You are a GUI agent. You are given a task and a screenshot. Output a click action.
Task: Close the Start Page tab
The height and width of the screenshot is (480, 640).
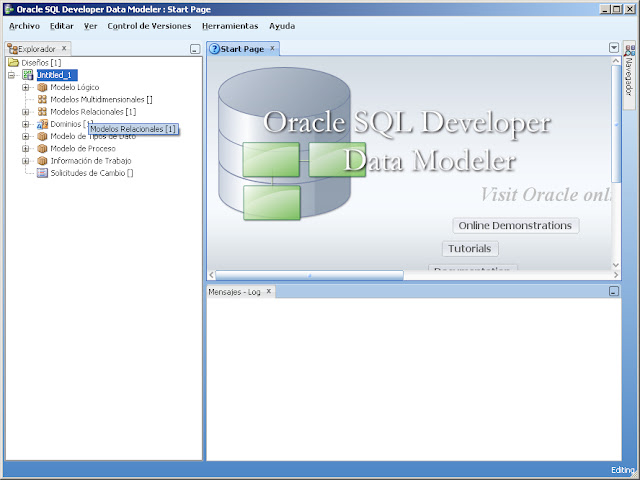click(x=272, y=48)
